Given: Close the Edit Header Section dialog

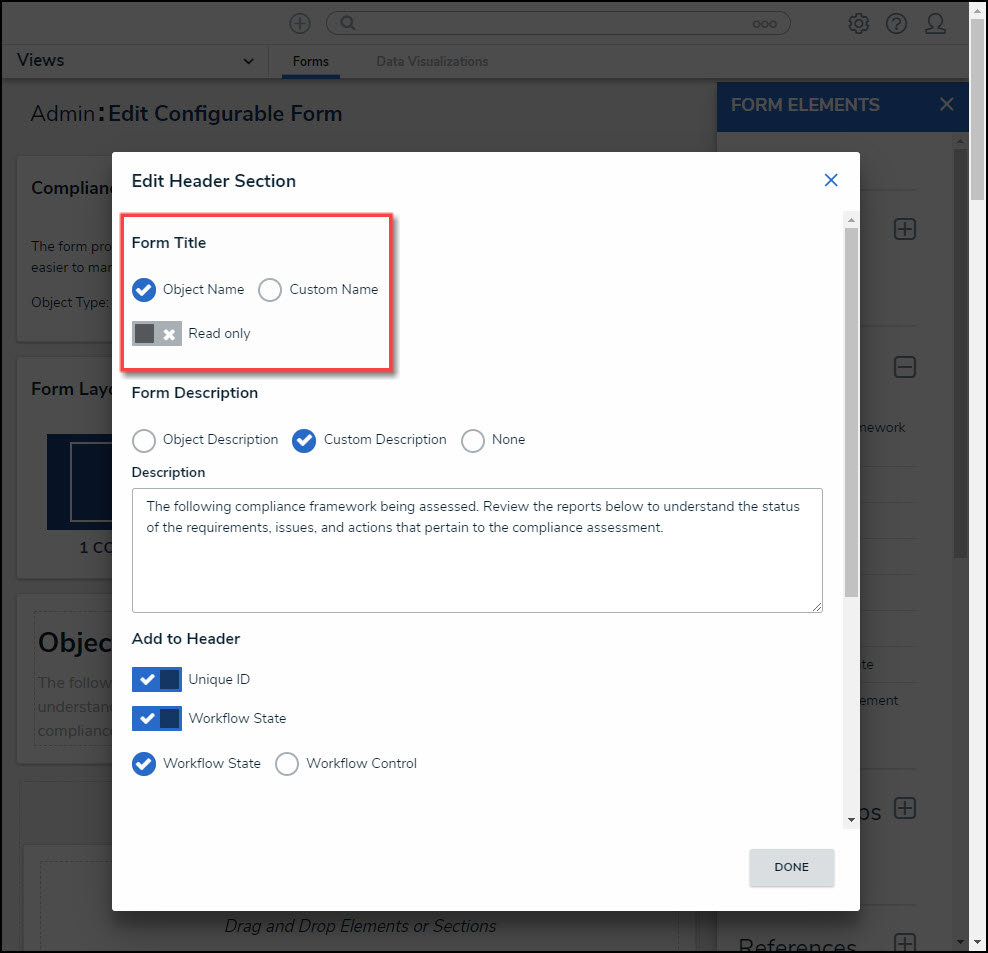Looking at the screenshot, I should tap(830, 180).
